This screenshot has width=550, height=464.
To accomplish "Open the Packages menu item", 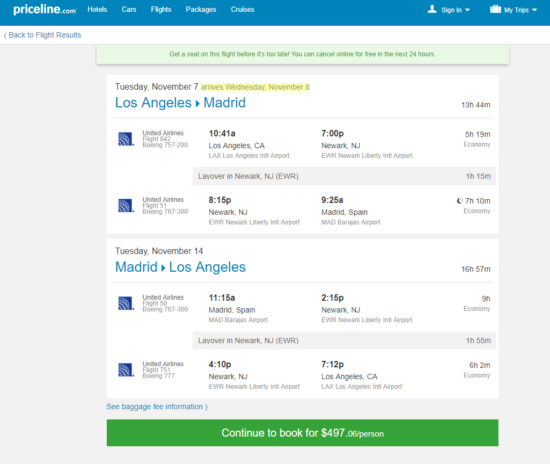I will [x=201, y=9].
